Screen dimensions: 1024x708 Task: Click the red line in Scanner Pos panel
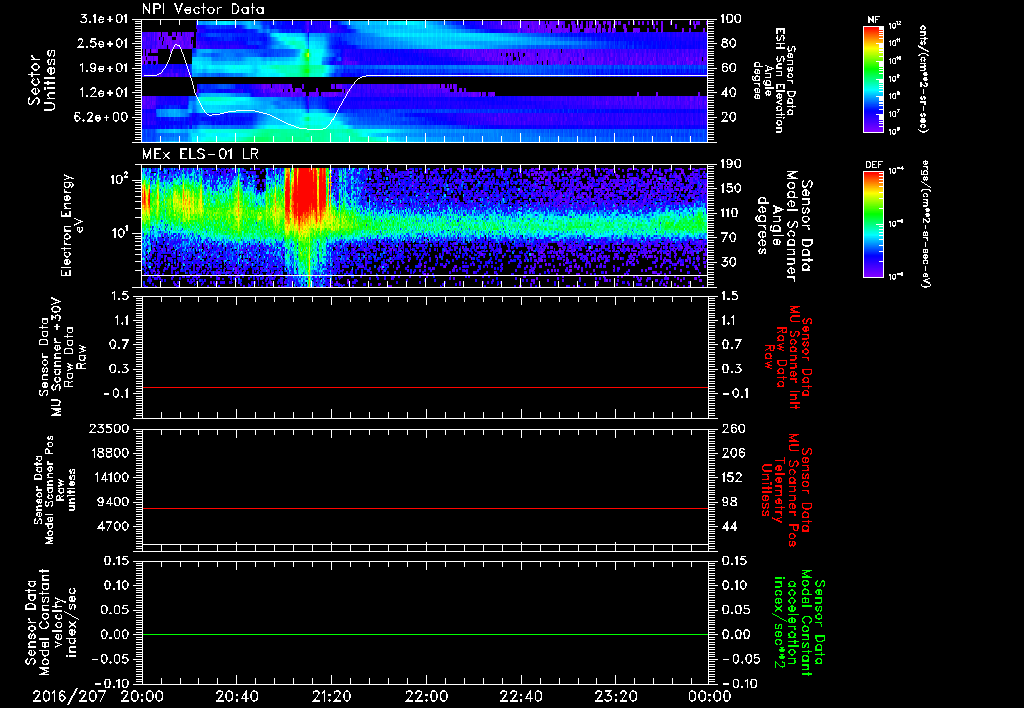tap(424, 508)
